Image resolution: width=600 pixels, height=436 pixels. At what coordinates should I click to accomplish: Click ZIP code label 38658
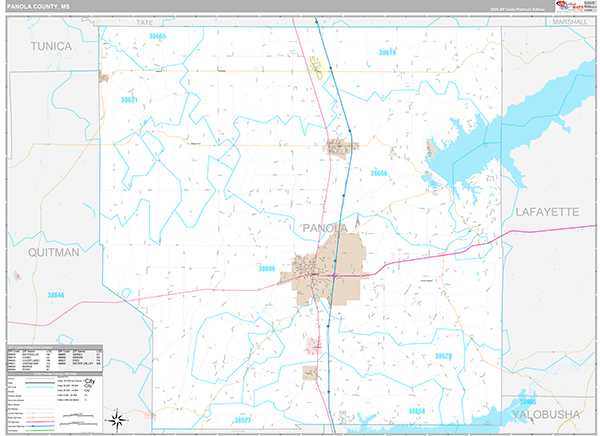(x=416, y=412)
